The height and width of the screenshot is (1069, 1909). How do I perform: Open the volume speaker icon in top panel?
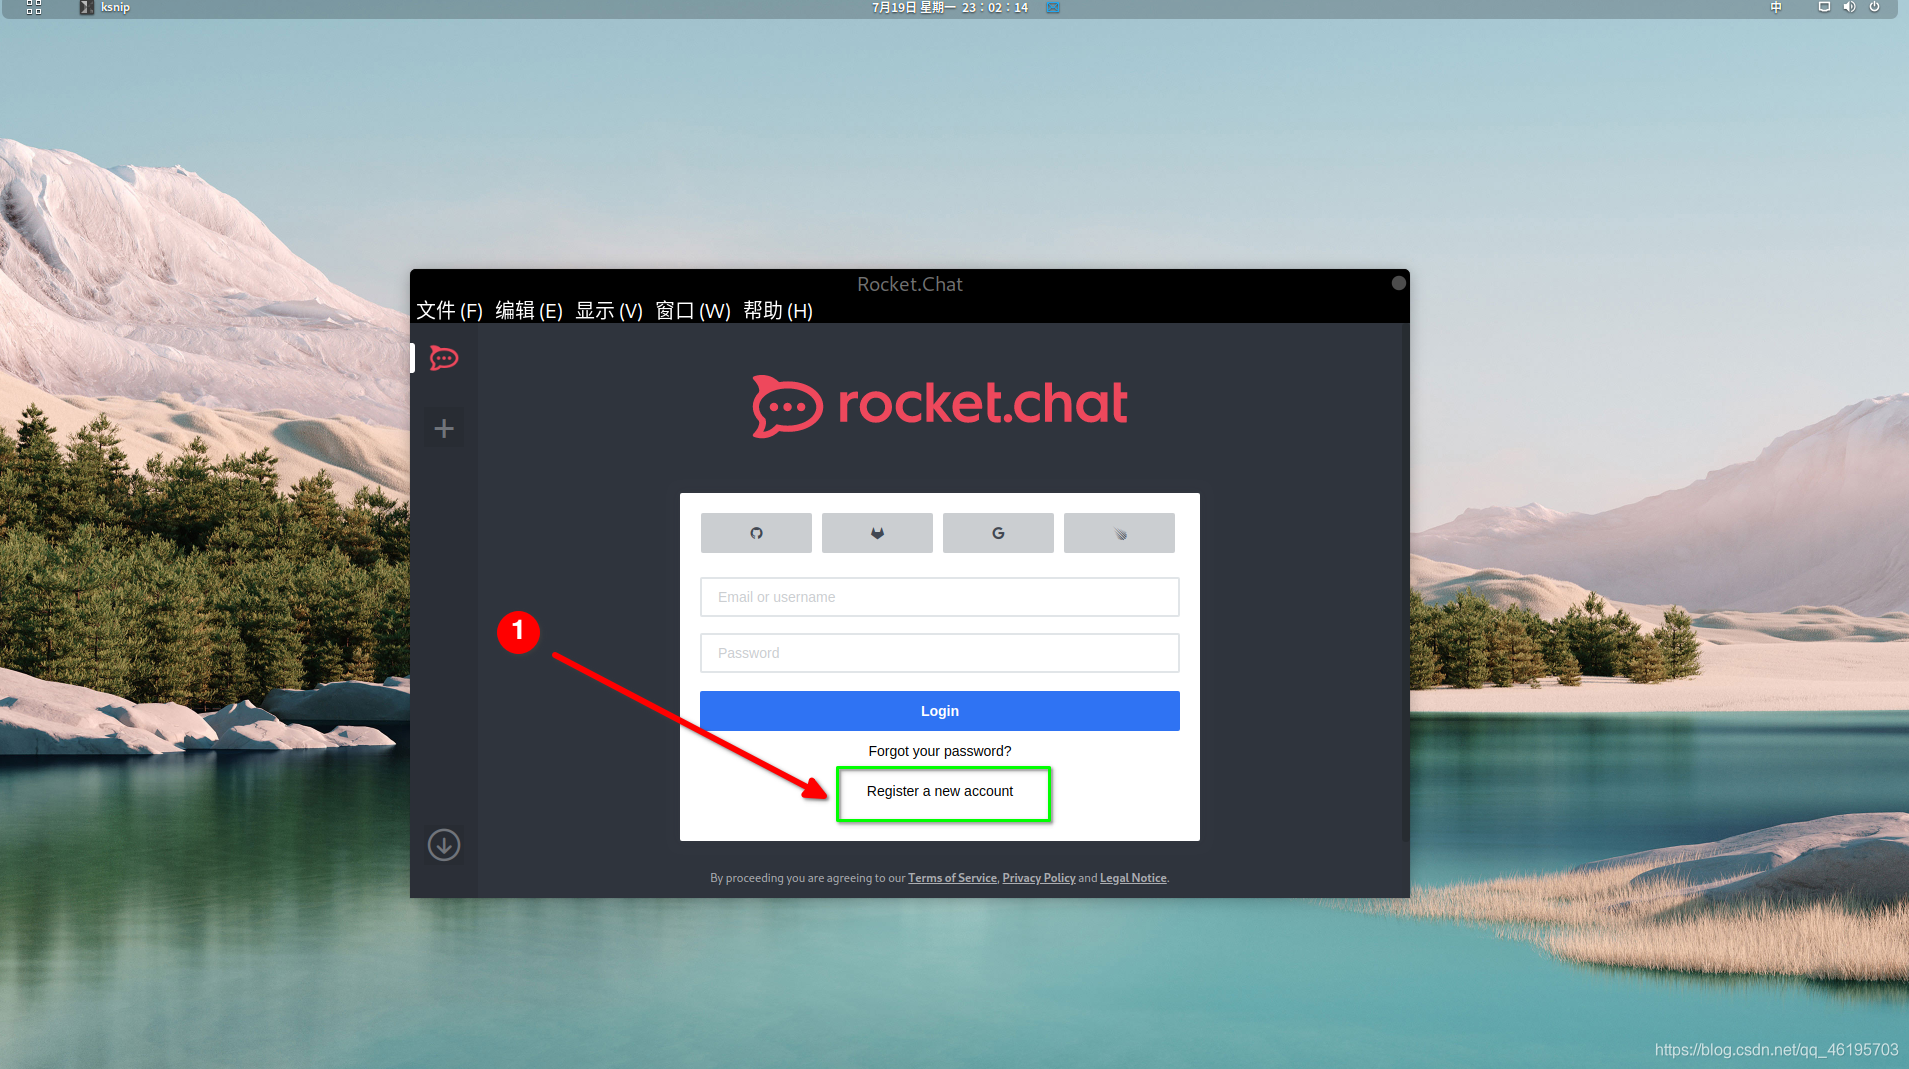[x=1849, y=7]
